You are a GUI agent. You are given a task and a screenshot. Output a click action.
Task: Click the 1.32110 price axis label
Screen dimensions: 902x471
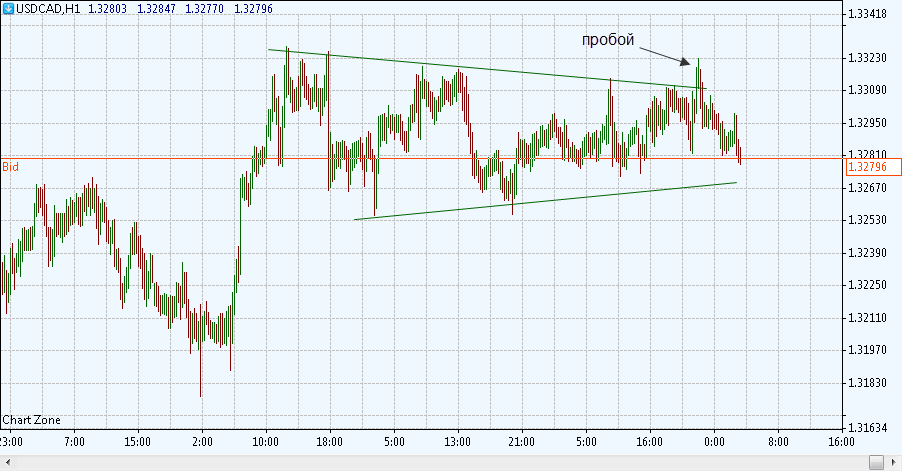(x=868, y=317)
